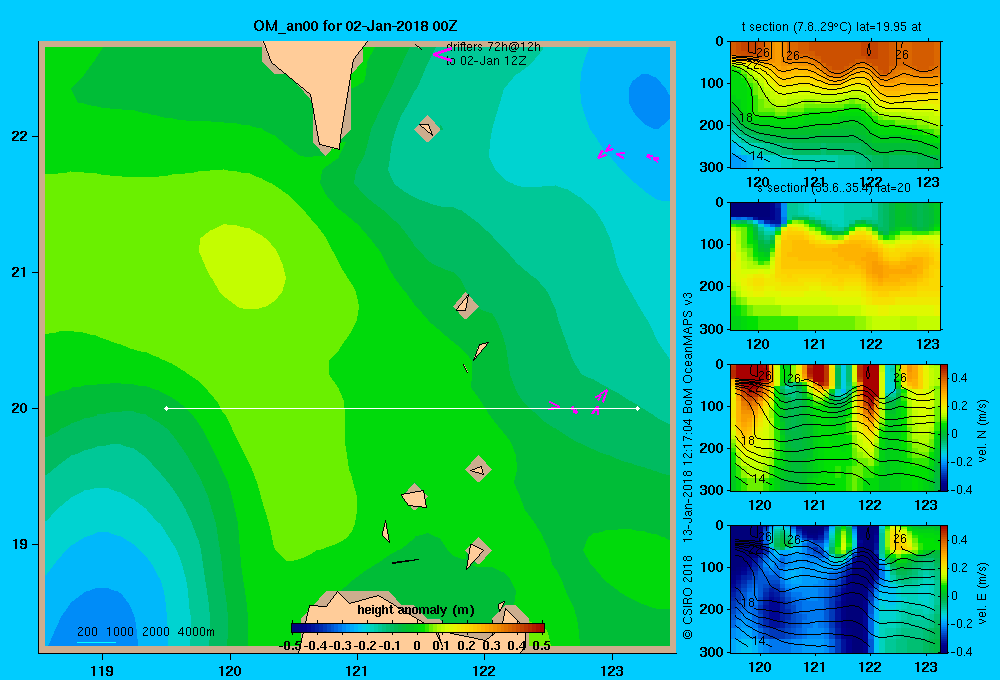Click the '-0.5' tick on height anomaly scale

(x=290, y=646)
